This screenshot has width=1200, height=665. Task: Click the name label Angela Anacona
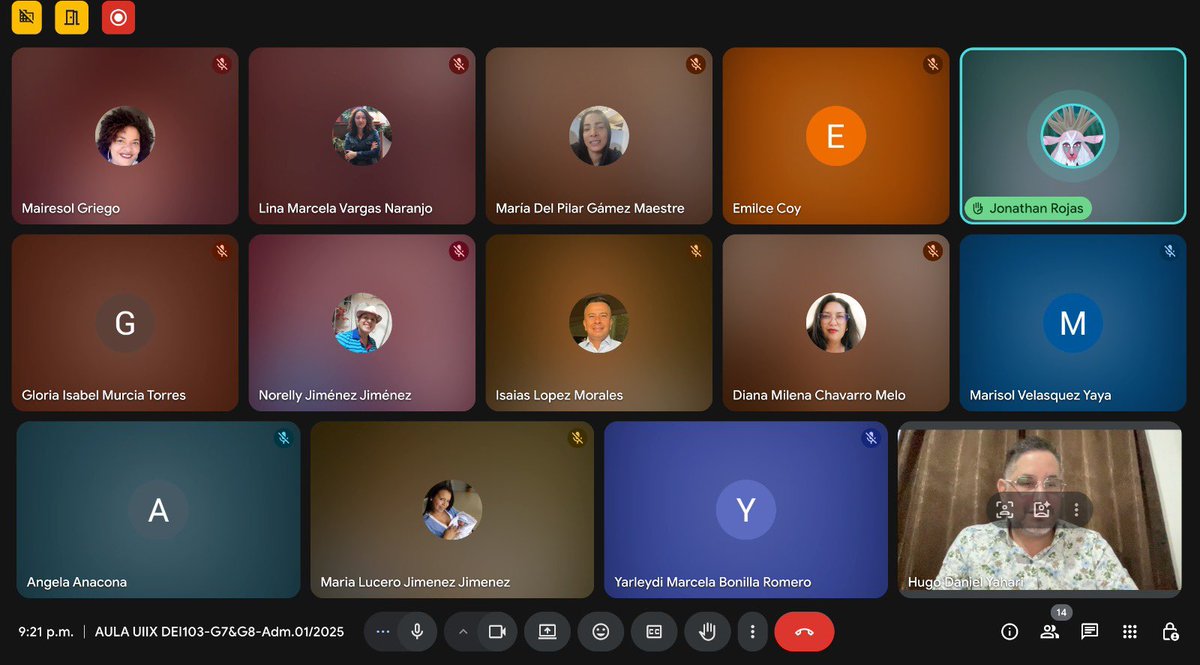coord(77,582)
